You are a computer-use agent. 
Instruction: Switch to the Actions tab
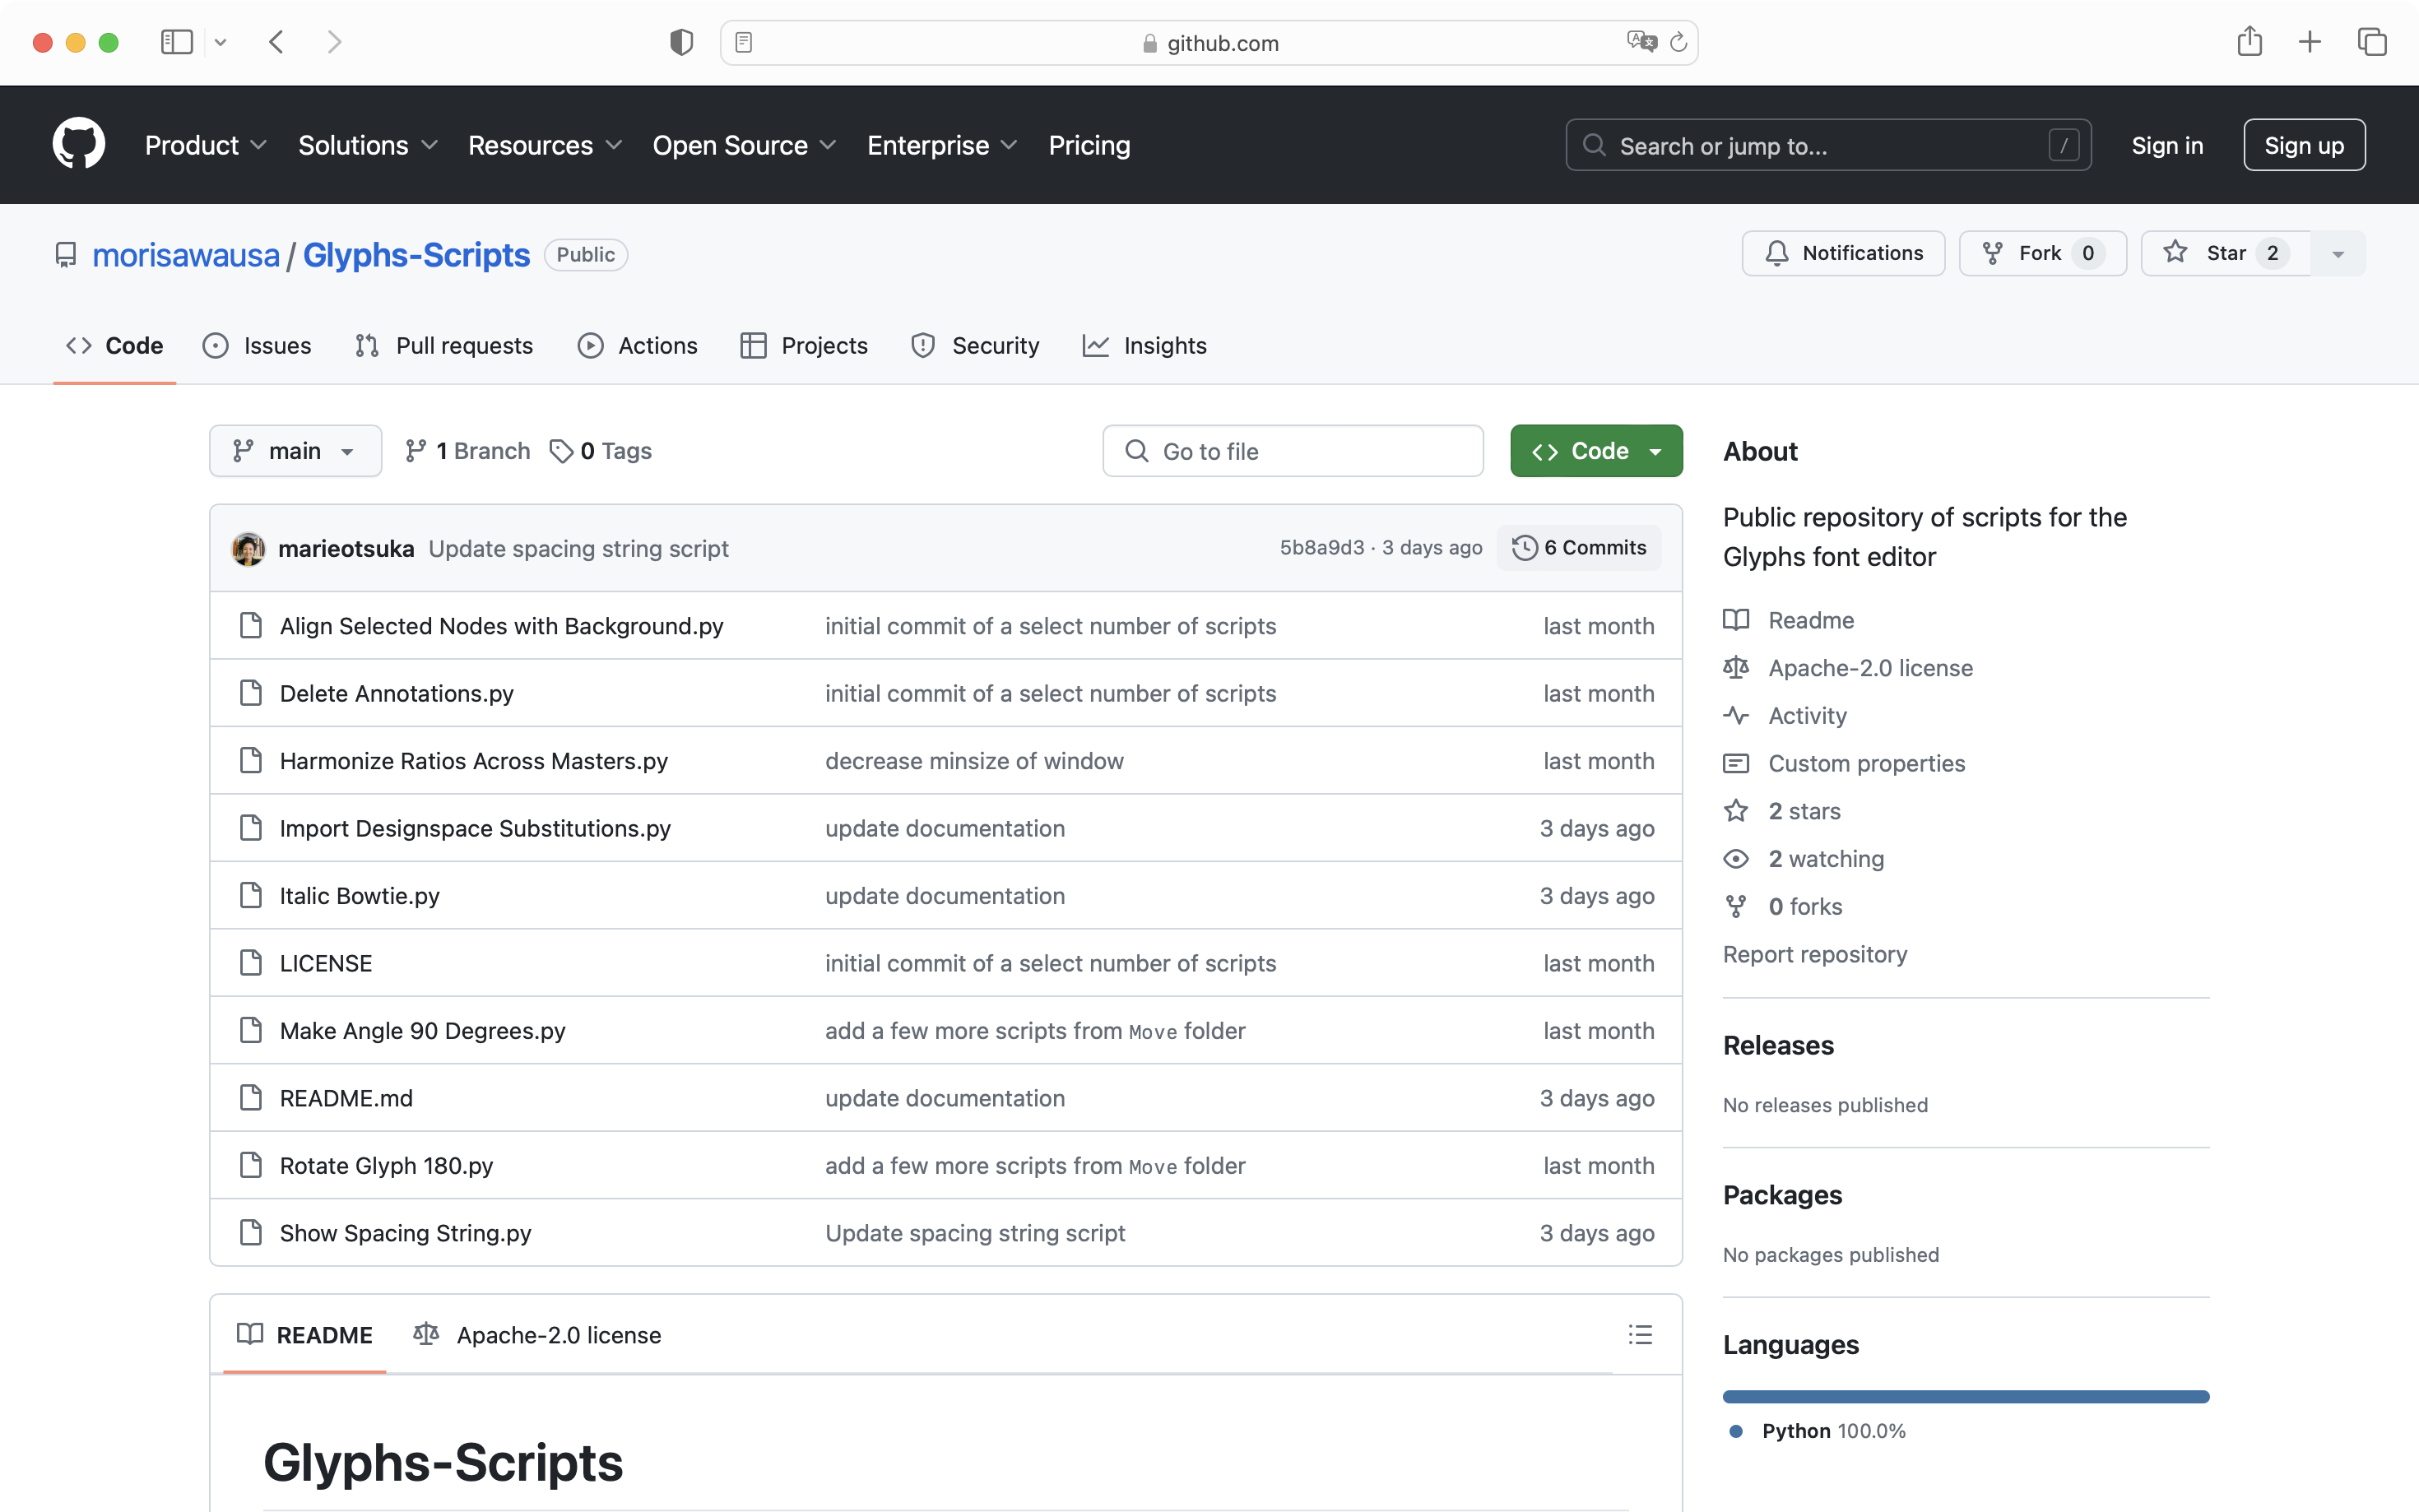point(637,346)
